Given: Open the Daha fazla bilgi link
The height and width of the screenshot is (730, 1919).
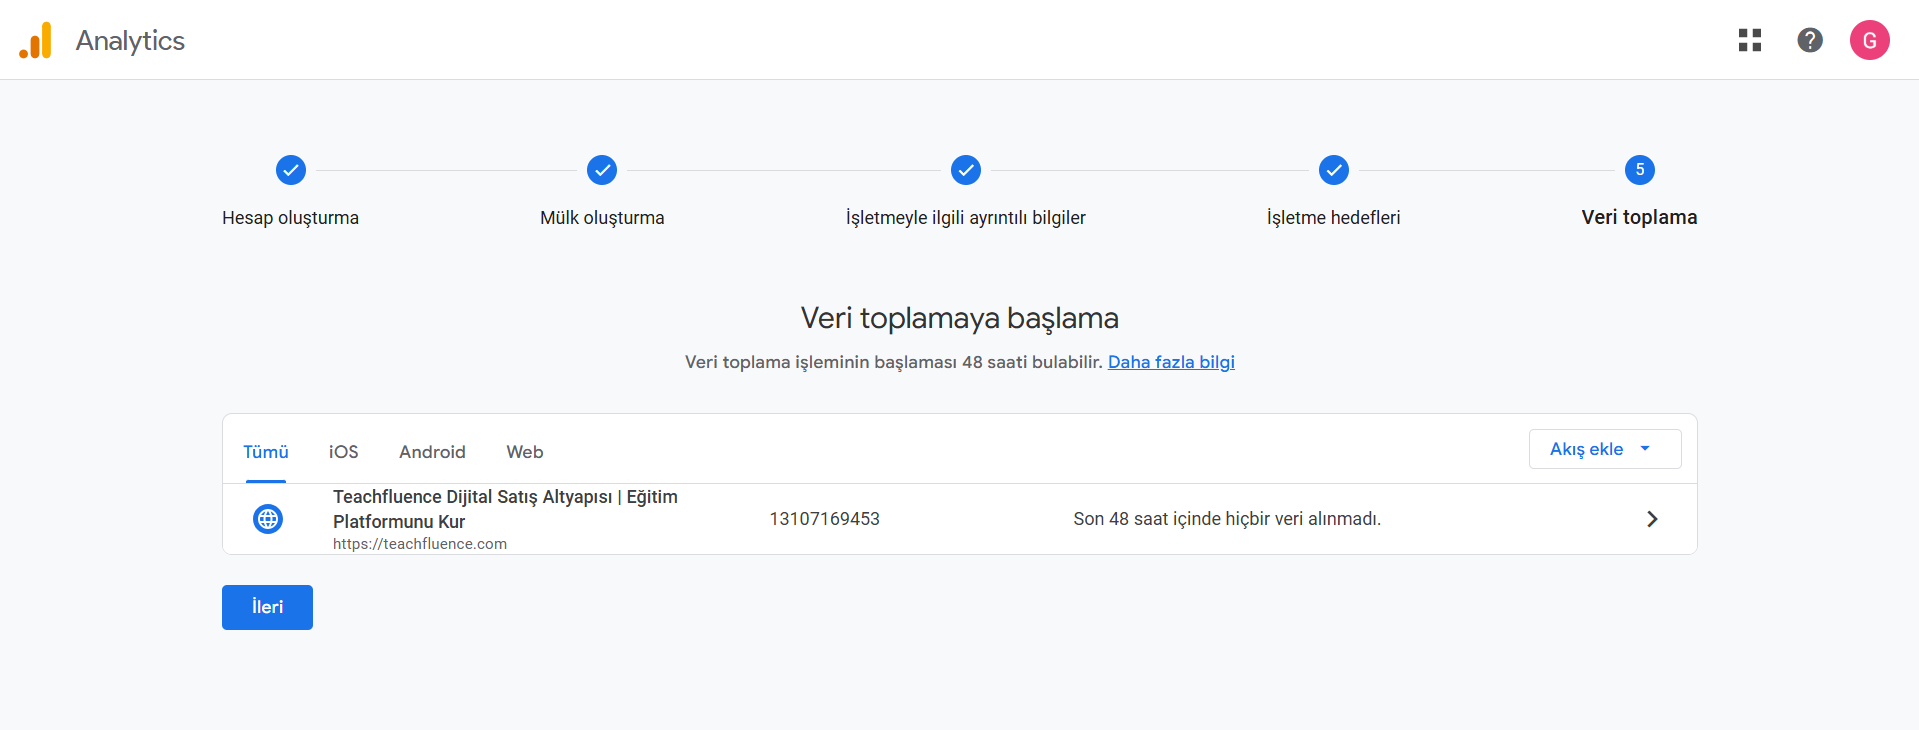Looking at the screenshot, I should (1171, 362).
